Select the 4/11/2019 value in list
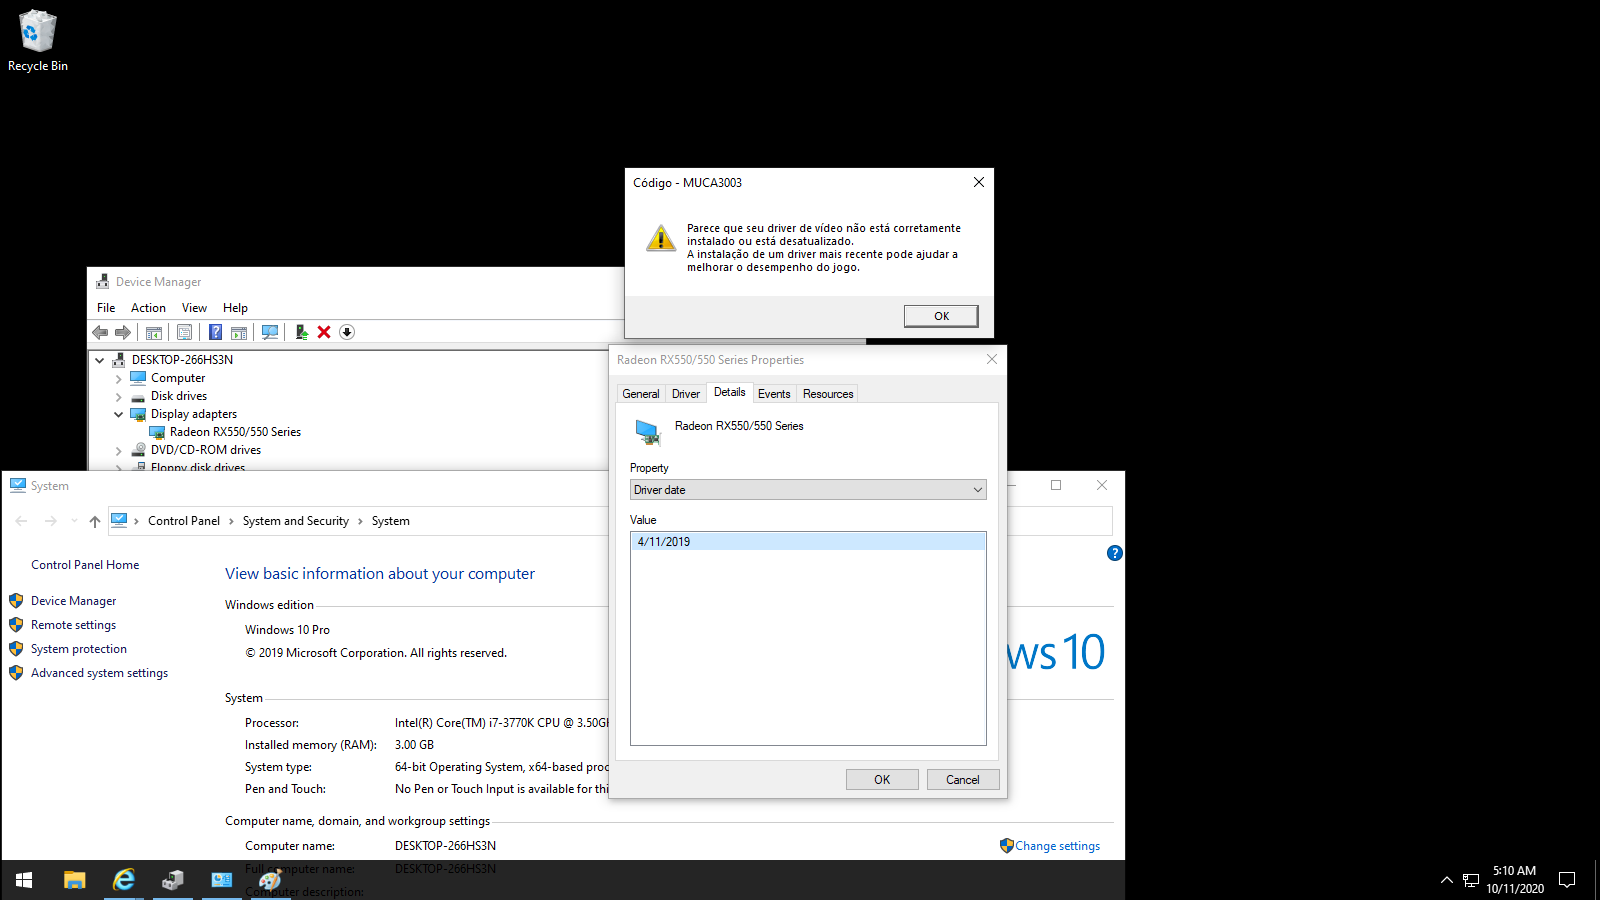Image resolution: width=1600 pixels, height=900 pixels. click(x=664, y=542)
